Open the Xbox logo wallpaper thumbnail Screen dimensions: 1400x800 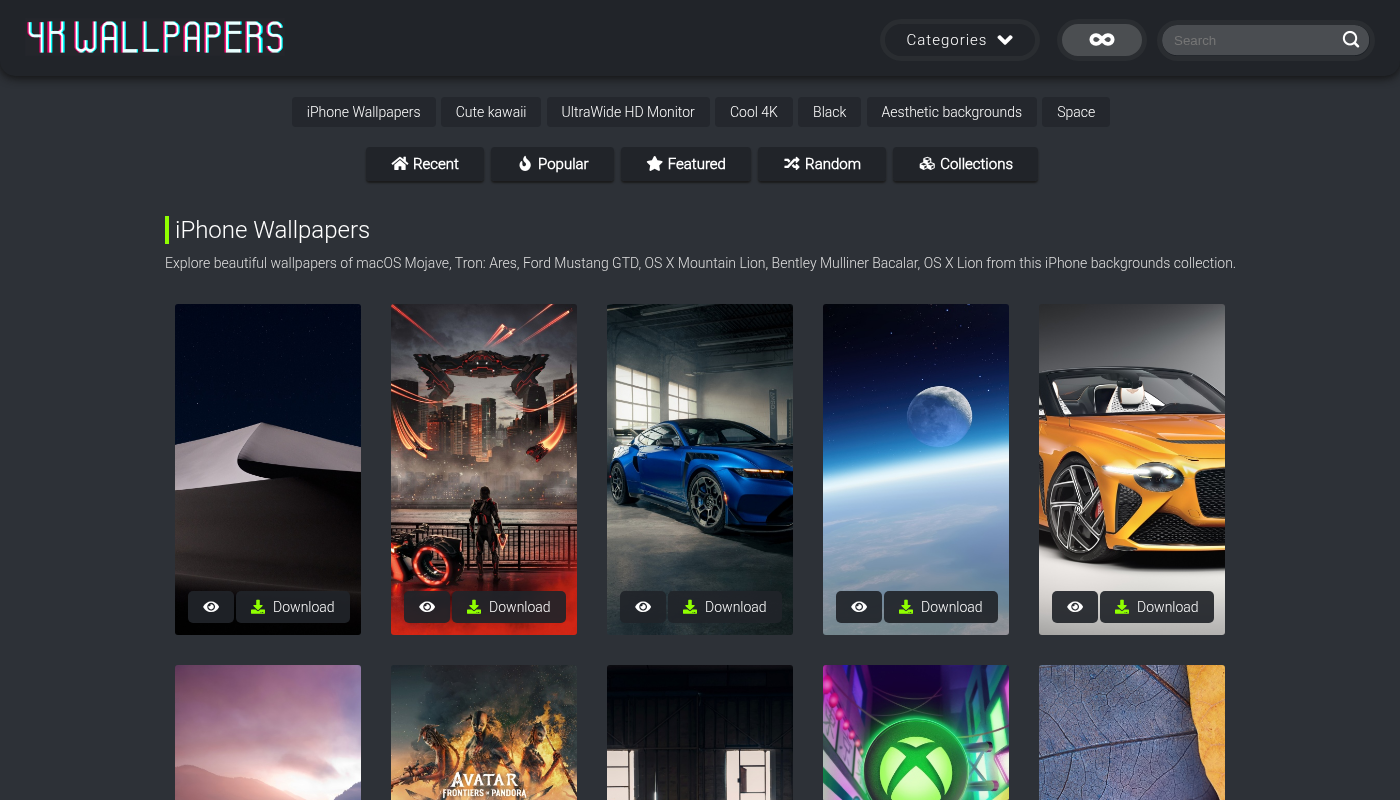(x=915, y=735)
